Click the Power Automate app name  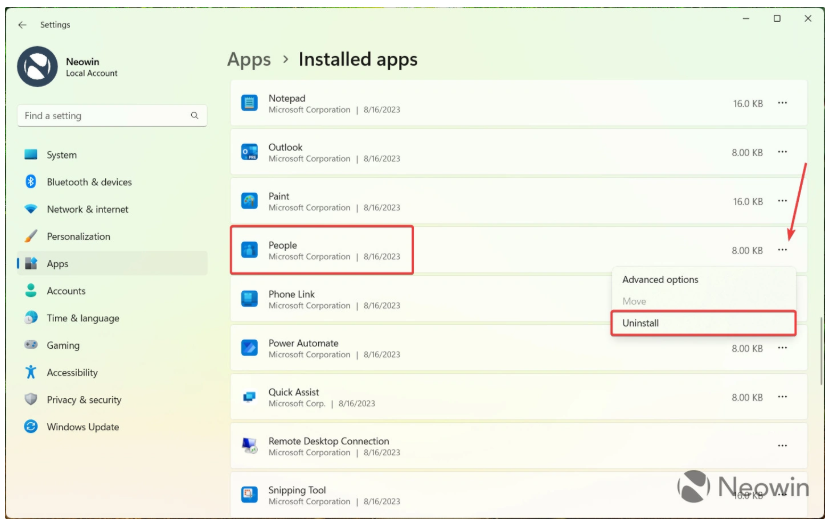click(304, 343)
